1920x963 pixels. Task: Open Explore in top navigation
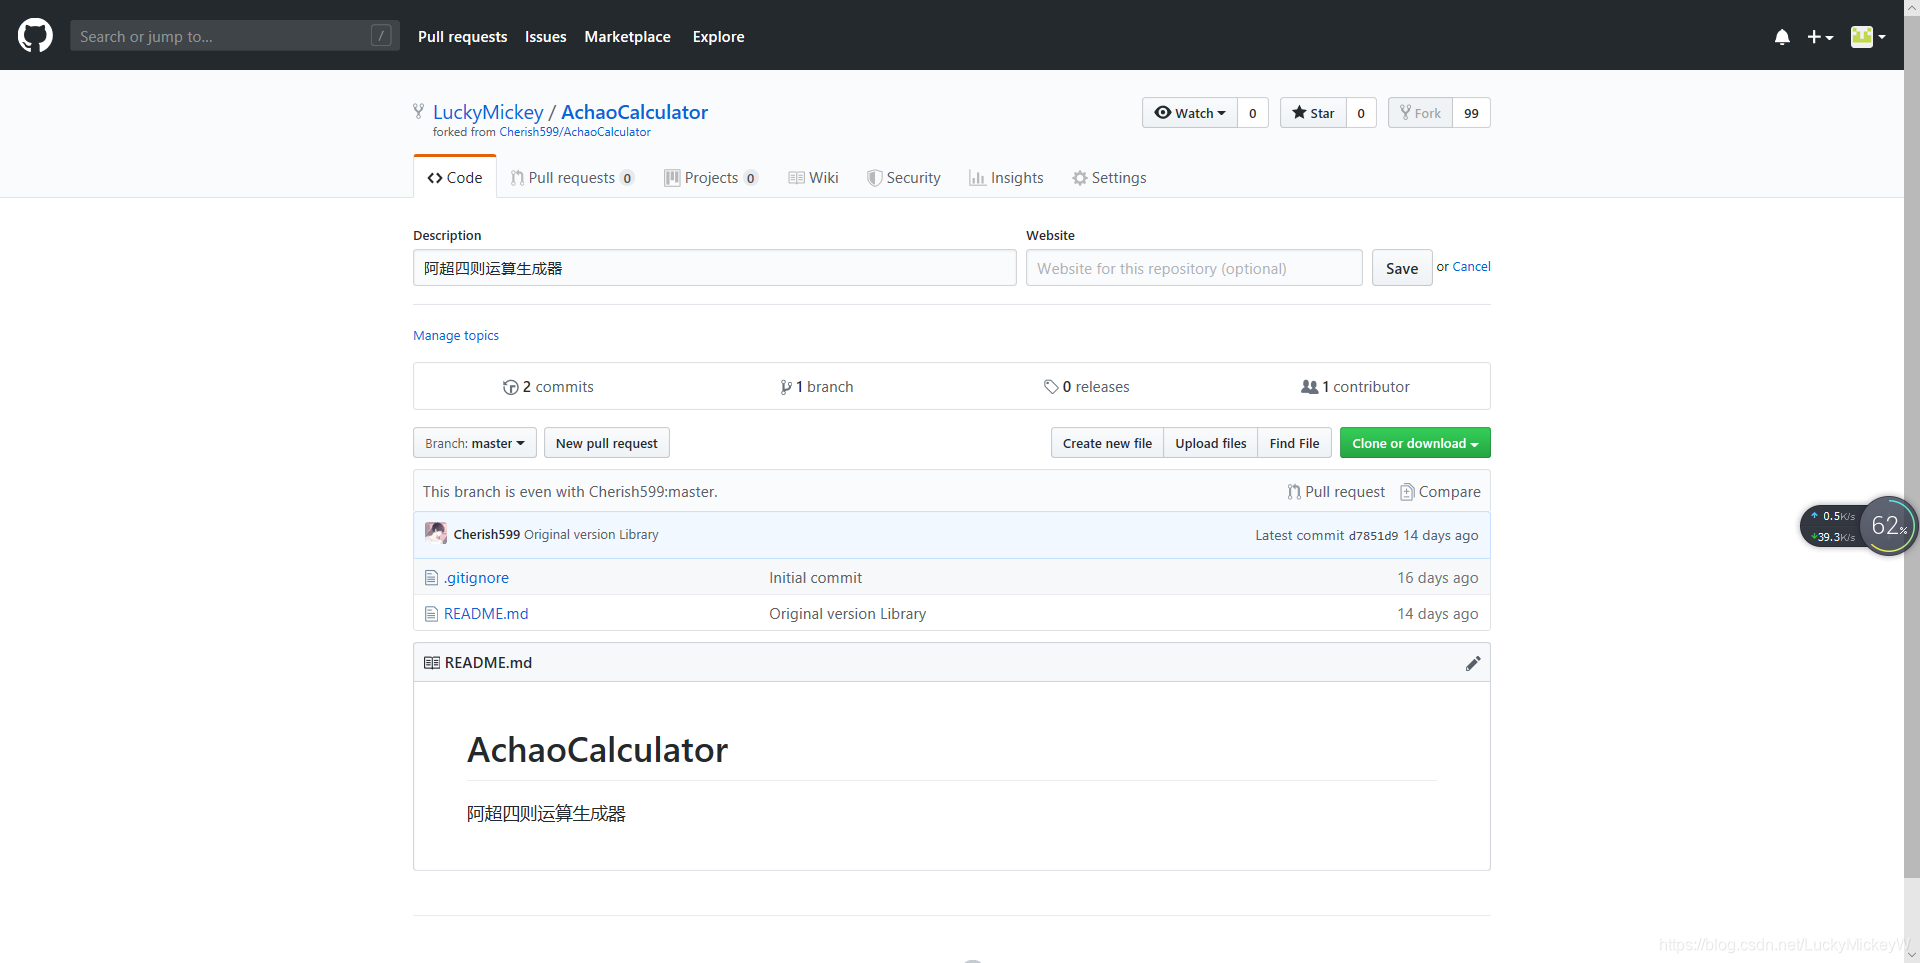point(718,37)
